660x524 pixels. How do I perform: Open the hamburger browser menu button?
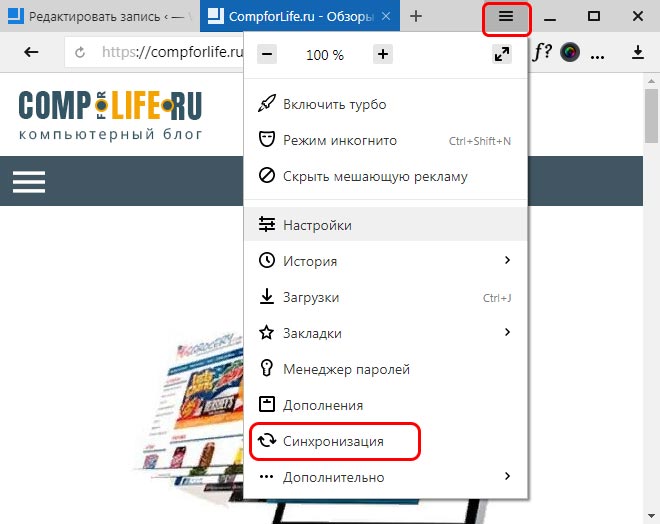click(506, 17)
